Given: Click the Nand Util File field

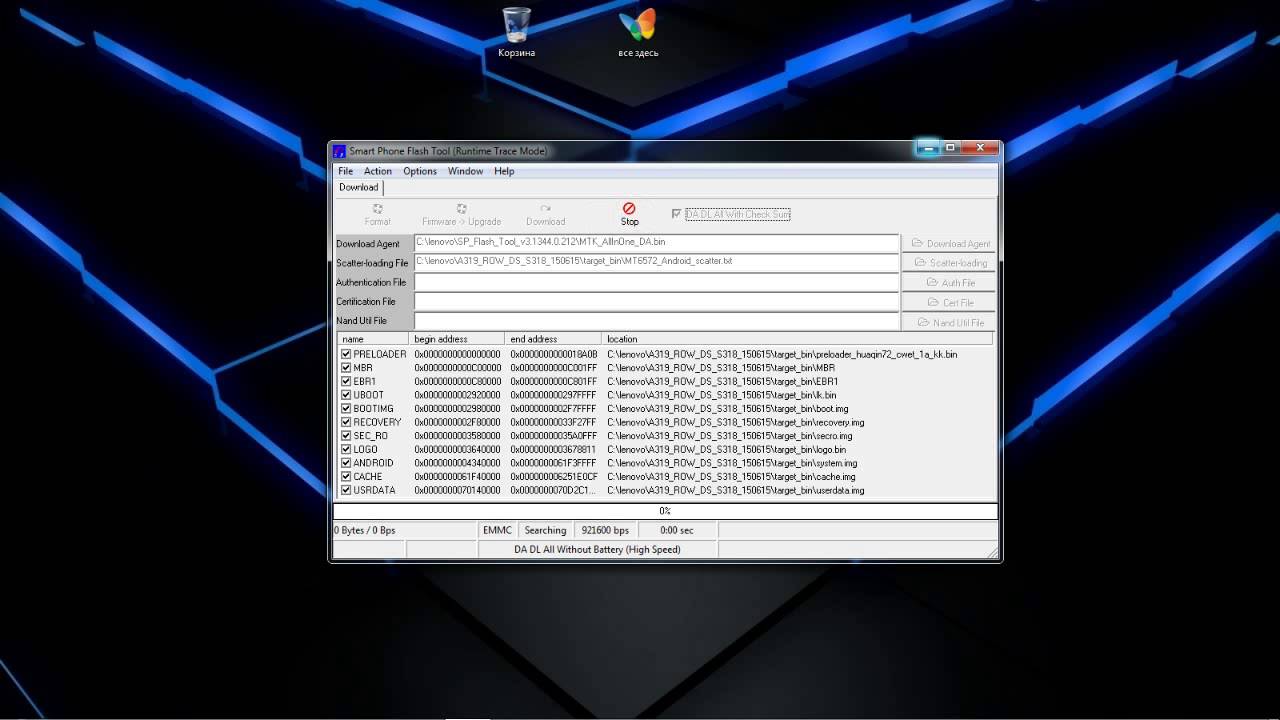Looking at the screenshot, I should pos(657,321).
